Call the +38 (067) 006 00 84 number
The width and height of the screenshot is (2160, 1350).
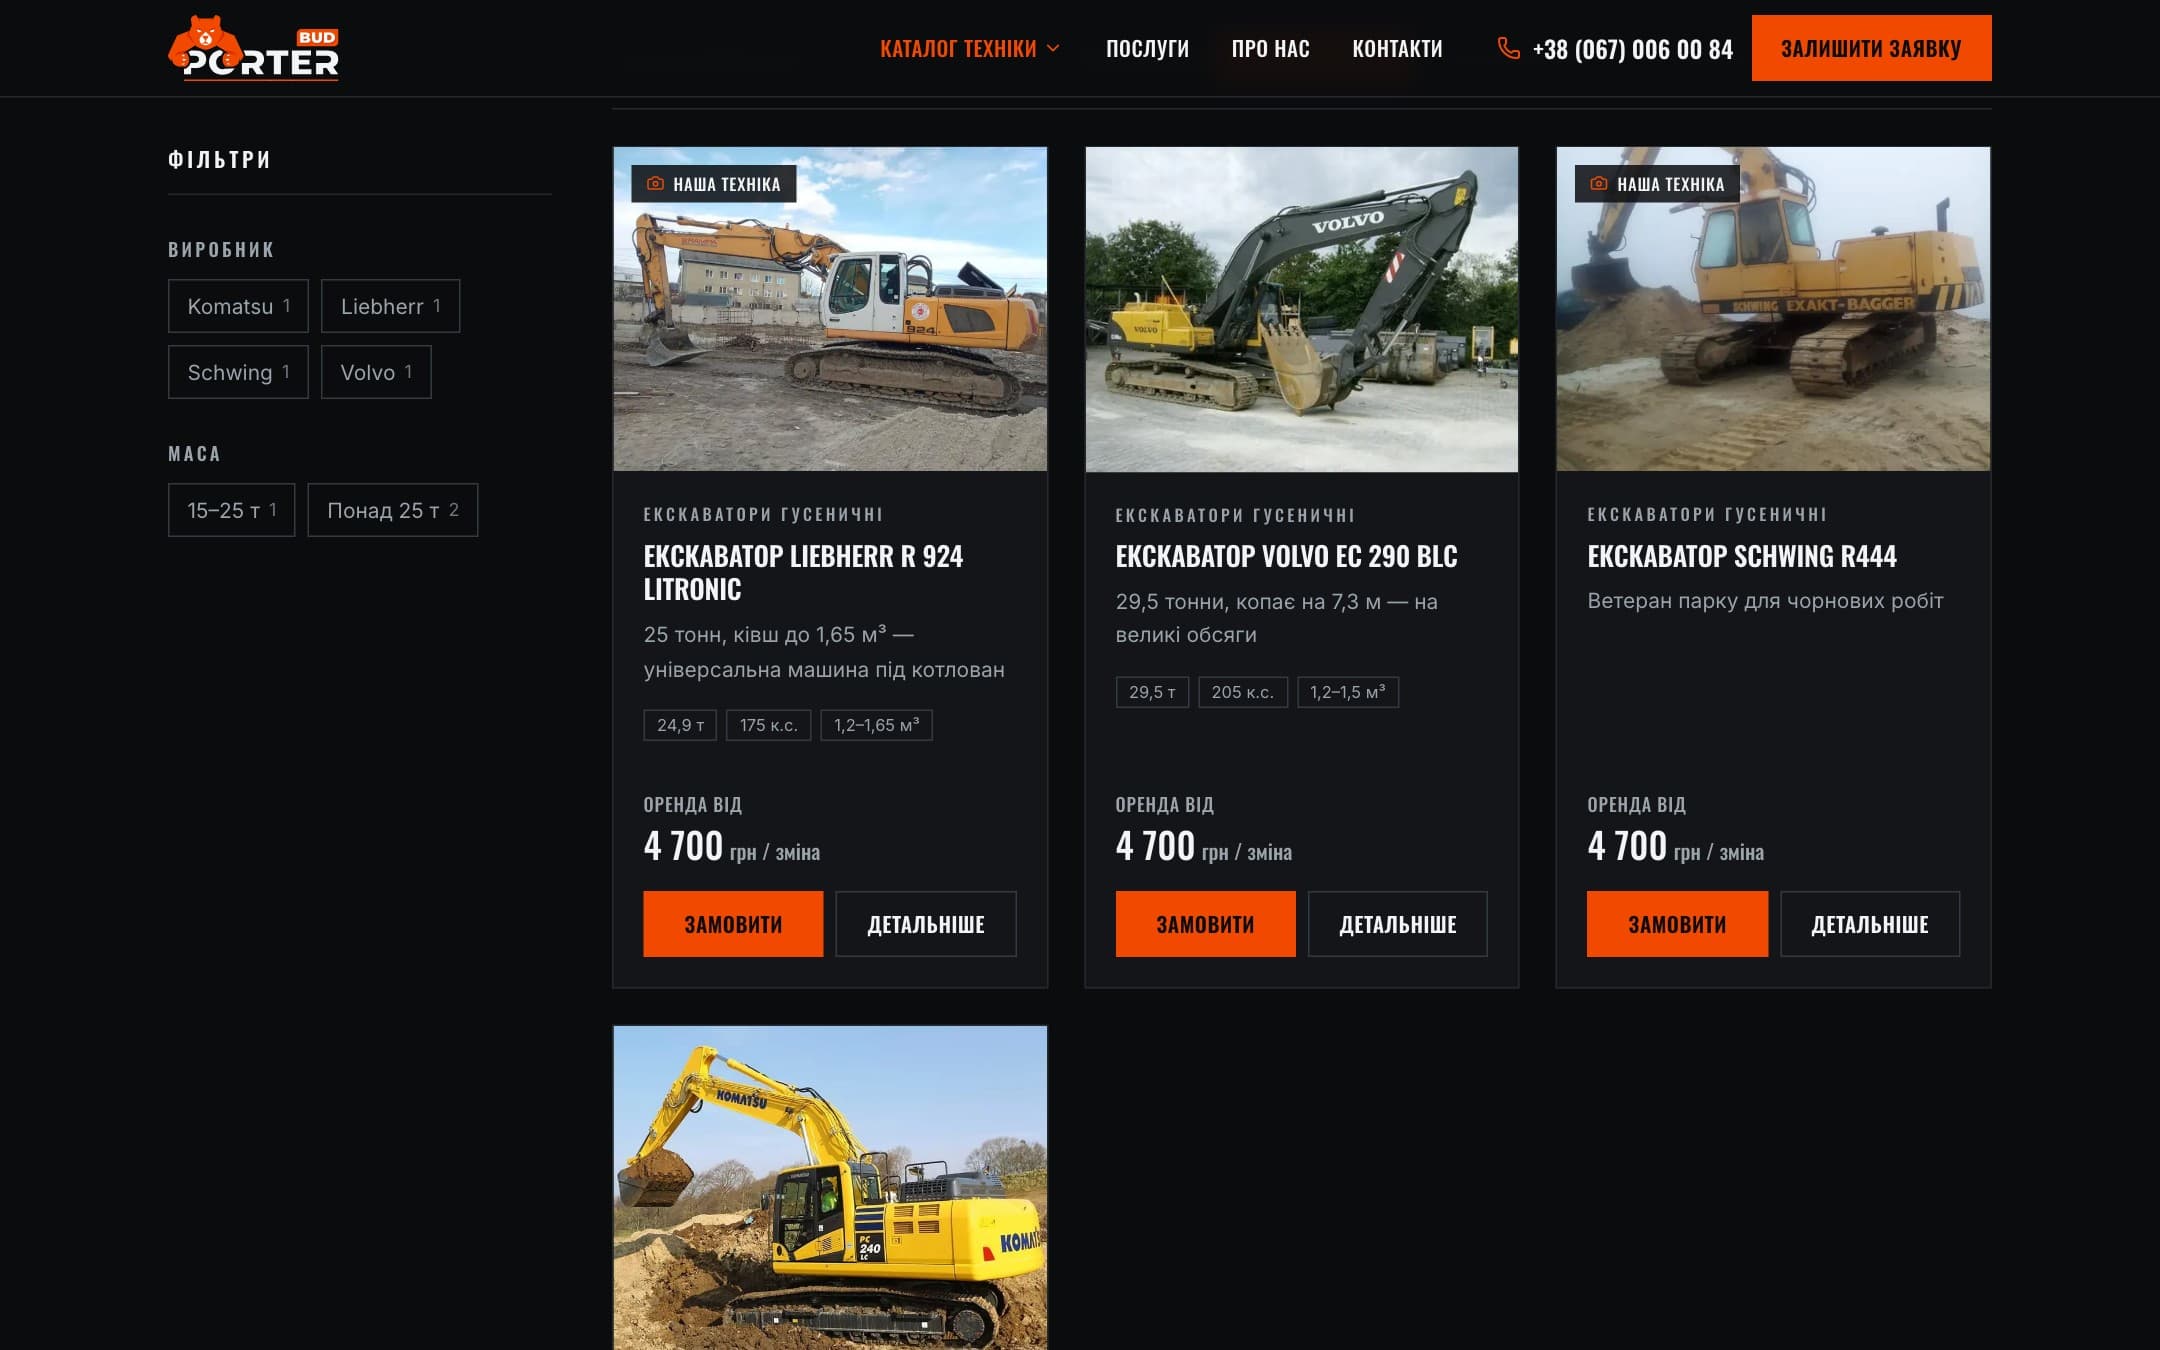tap(1632, 49)
